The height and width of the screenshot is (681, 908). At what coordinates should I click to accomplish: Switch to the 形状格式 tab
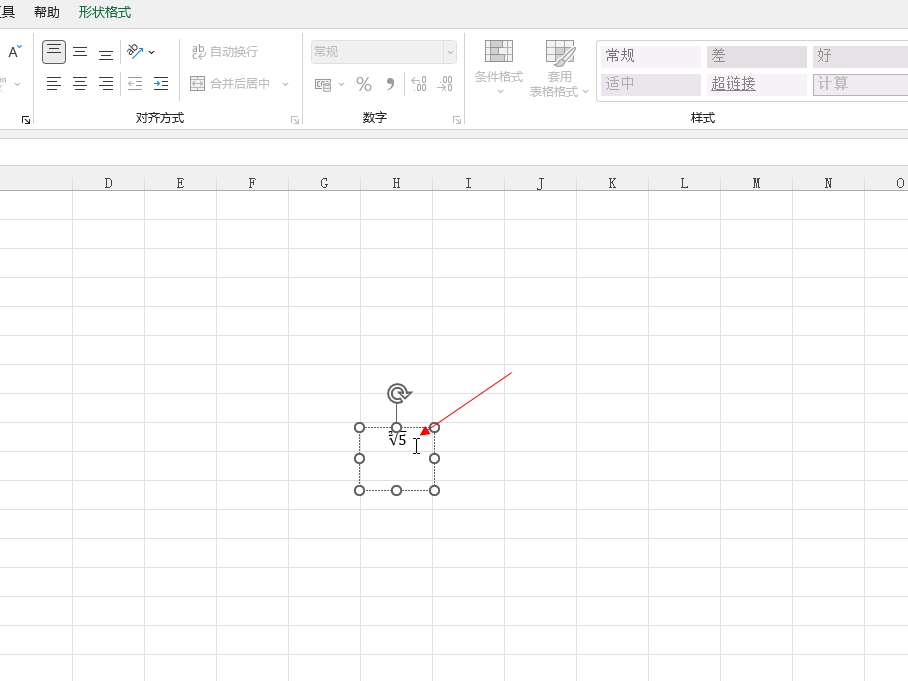coord(105,13)
